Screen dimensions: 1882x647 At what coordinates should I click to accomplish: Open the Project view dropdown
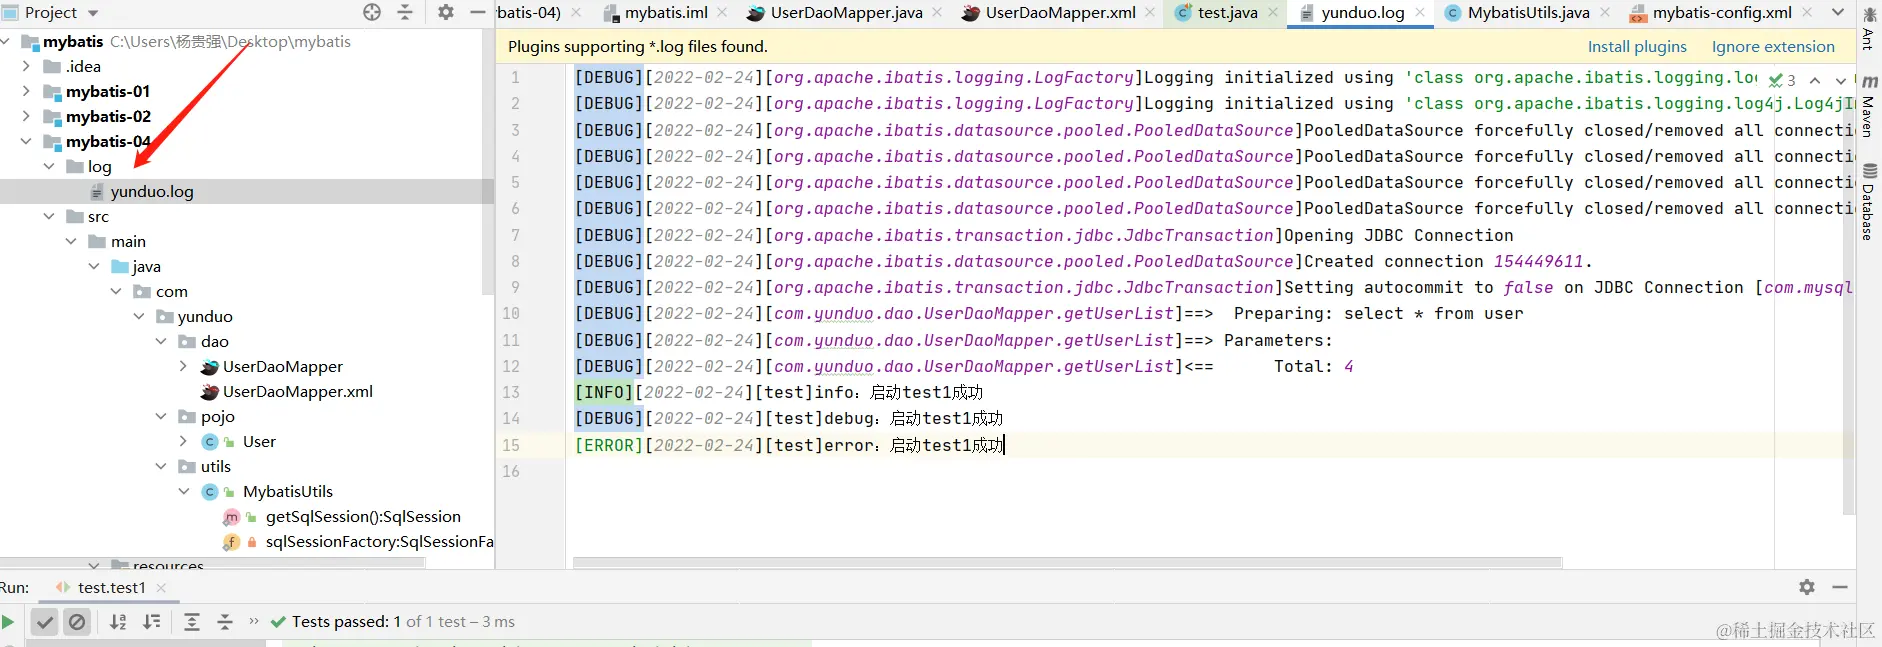93,13
